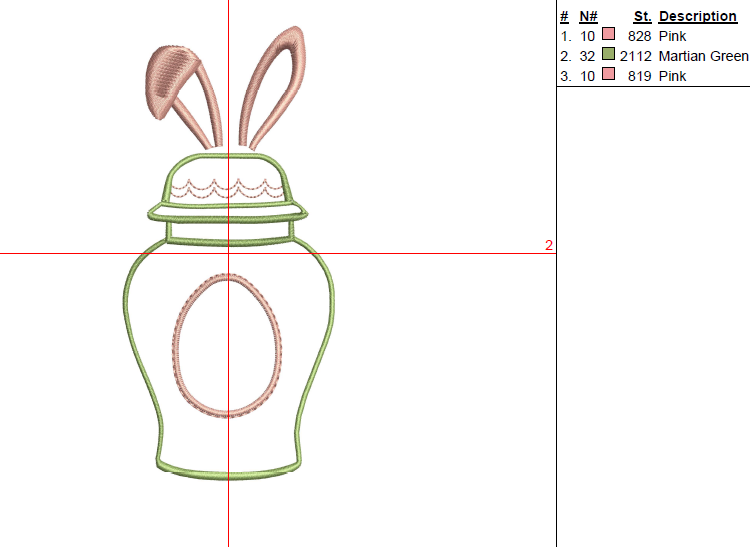Click the 'N#' column header
The width and height of the screenshot is (750, 547).
click(x=588, y=16)
